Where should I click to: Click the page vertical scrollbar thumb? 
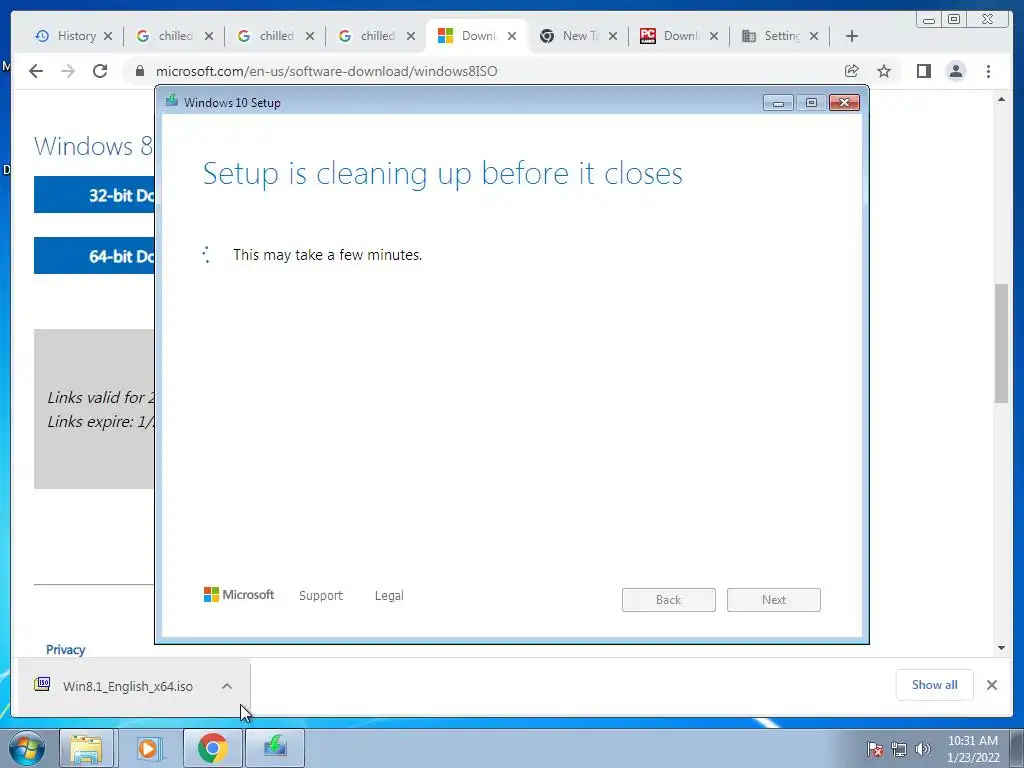click(1001, 343)
